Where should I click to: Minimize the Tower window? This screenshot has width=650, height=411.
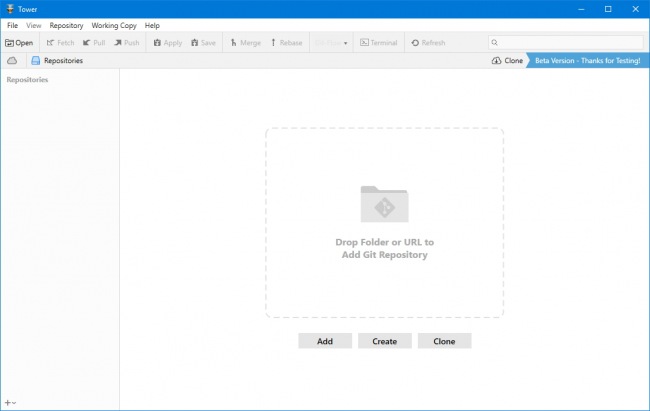coord(581,9)
